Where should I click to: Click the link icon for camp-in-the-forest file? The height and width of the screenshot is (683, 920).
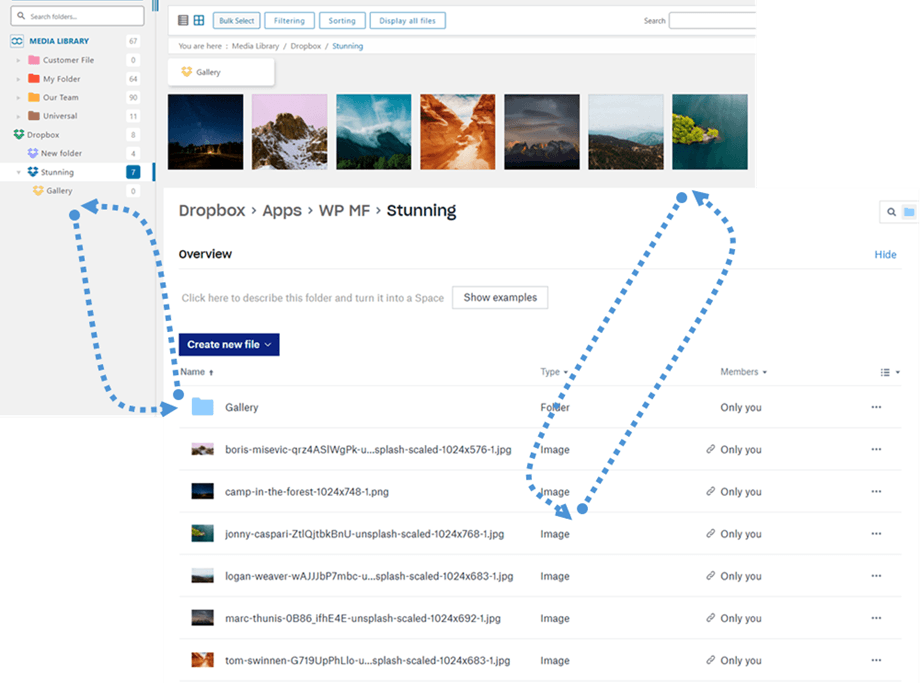[711, 492]
